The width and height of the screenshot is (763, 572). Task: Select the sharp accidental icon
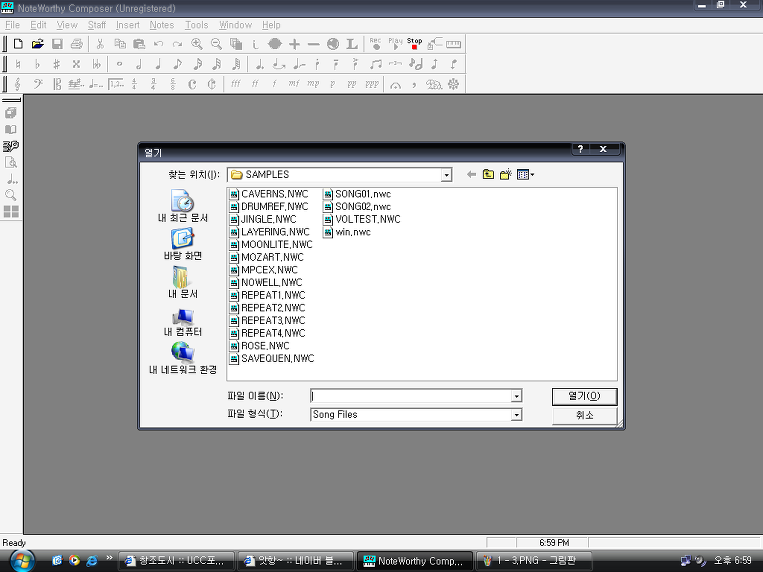56,64
